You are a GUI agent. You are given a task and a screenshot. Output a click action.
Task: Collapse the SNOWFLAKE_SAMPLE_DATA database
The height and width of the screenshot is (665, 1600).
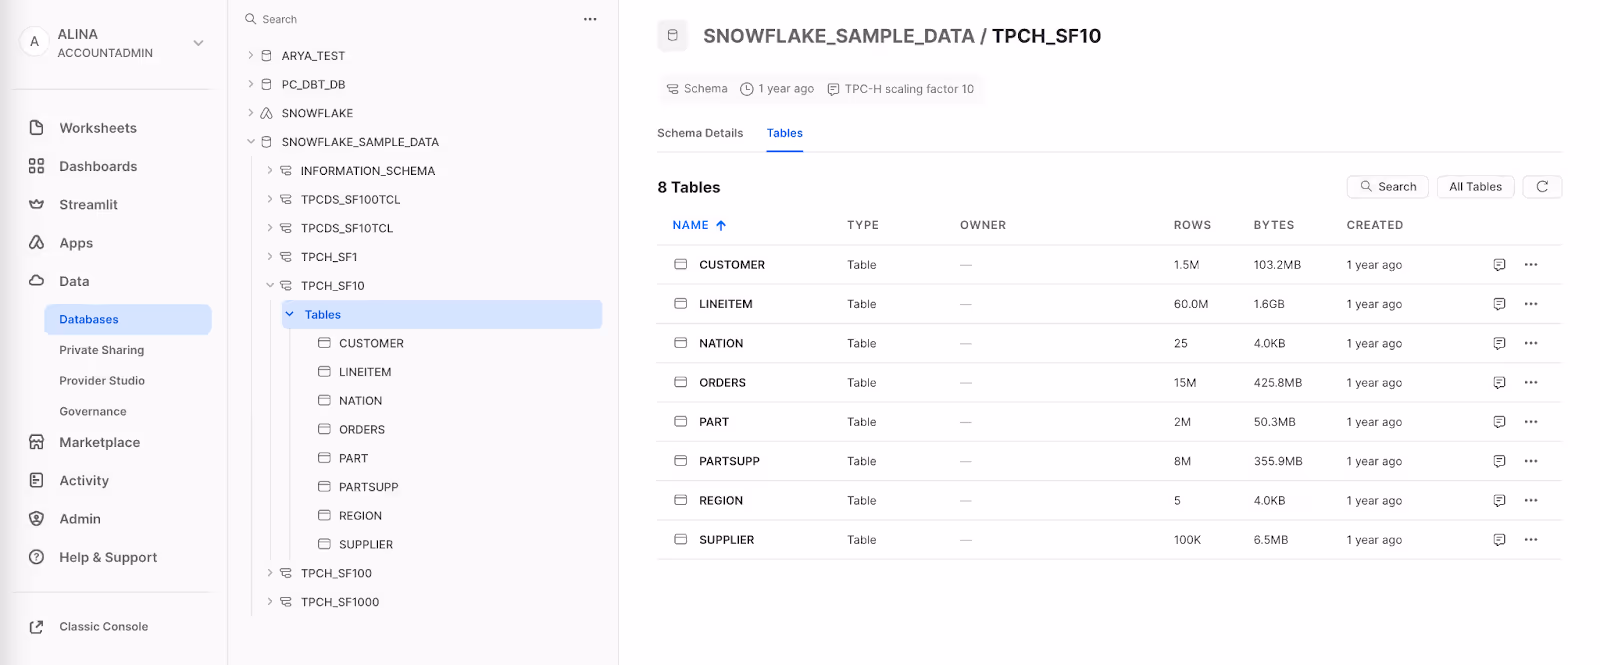pos(251,142)
